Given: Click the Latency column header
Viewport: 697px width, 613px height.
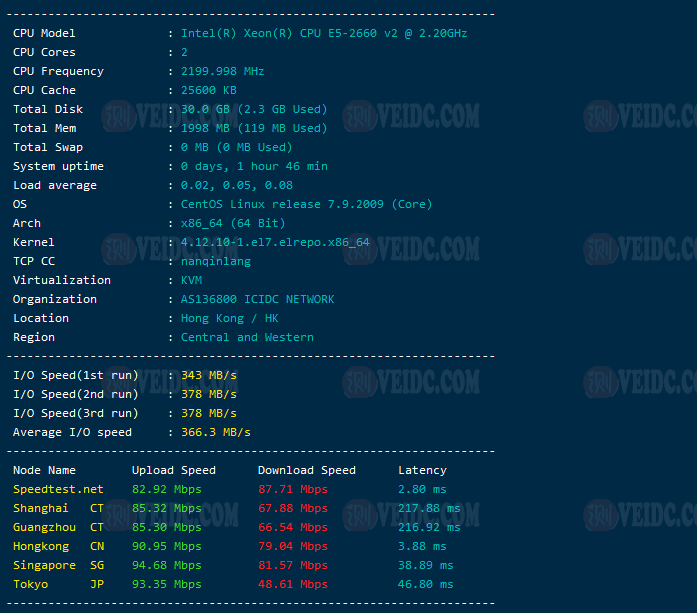Looking at the screenshot, I should (x=422, y=470).
